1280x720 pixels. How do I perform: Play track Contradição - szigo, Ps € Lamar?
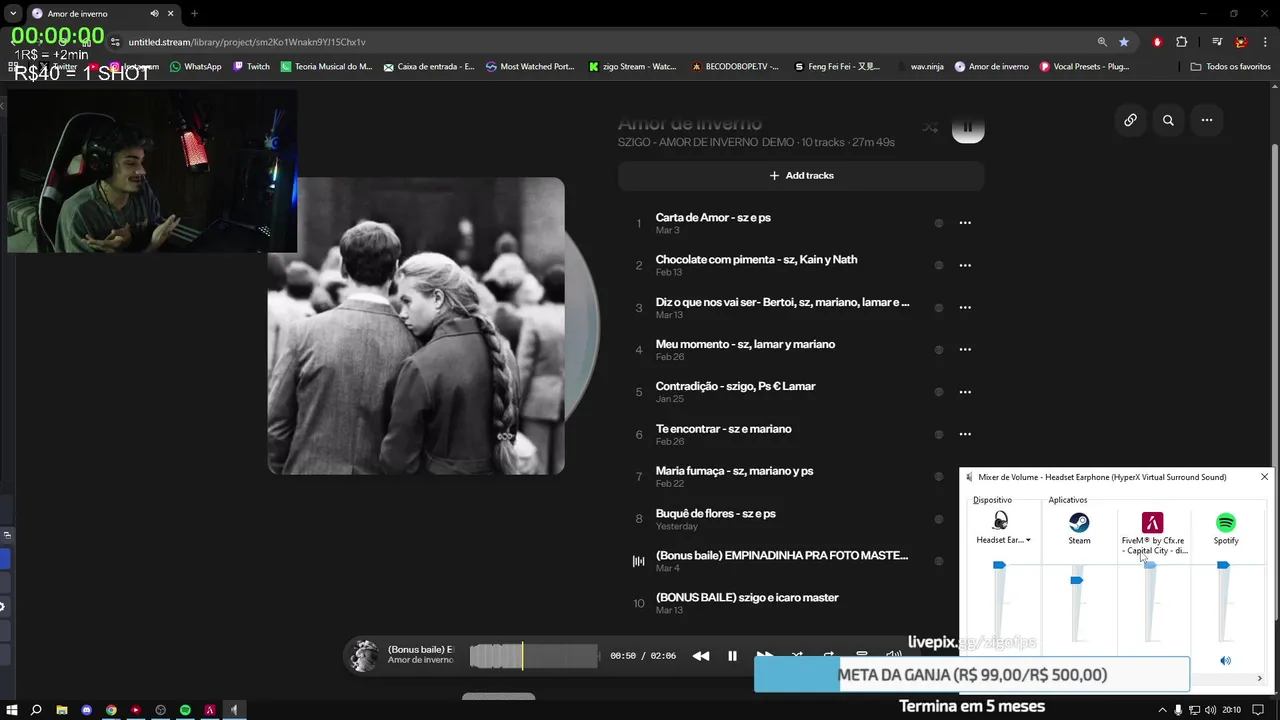[x=735, y=386]
